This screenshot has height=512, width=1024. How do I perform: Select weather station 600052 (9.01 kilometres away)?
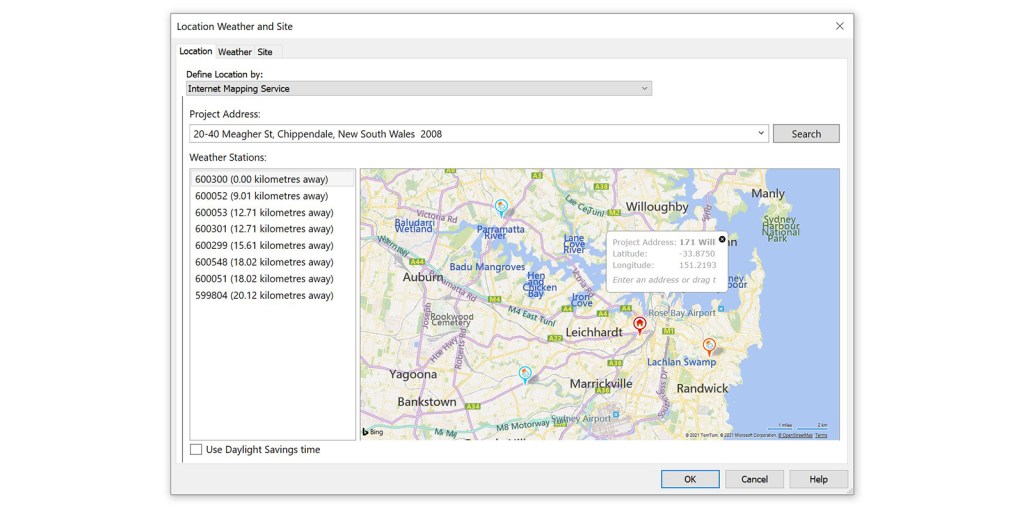click(272, 196)
